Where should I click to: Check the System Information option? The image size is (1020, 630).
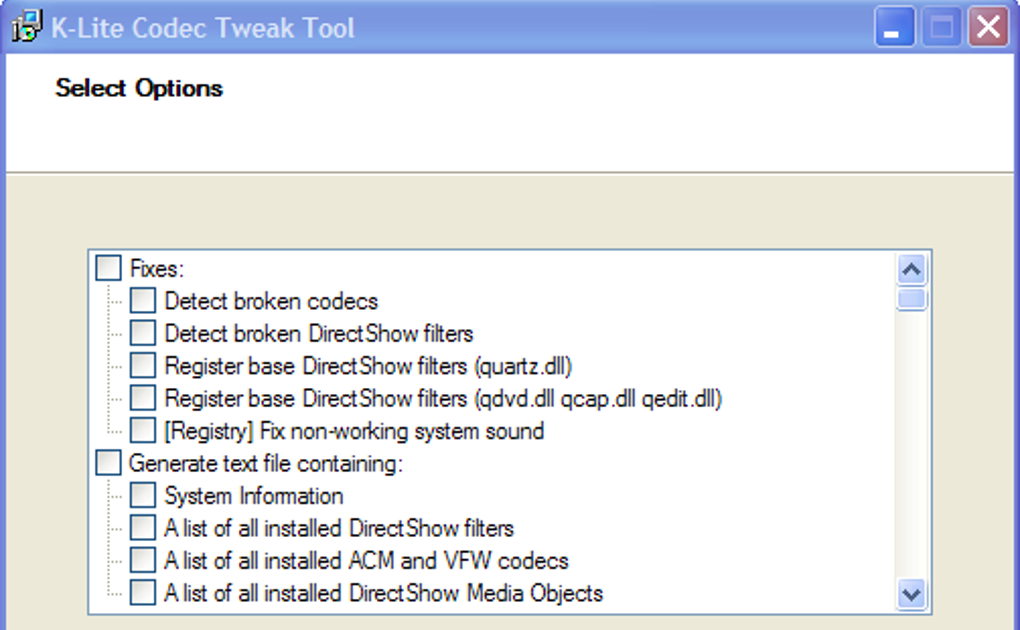coord(143,495)
